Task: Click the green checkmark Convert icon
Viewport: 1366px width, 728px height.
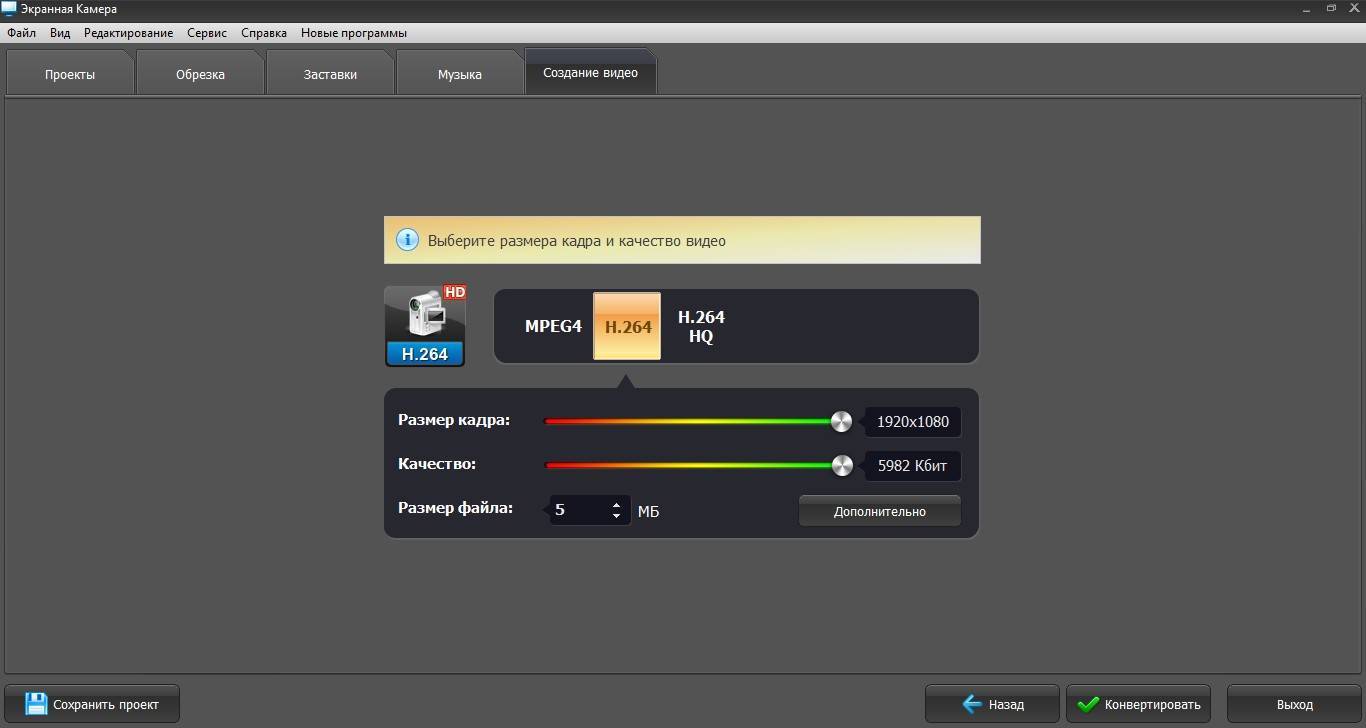Action: [x=1088, y=704]
